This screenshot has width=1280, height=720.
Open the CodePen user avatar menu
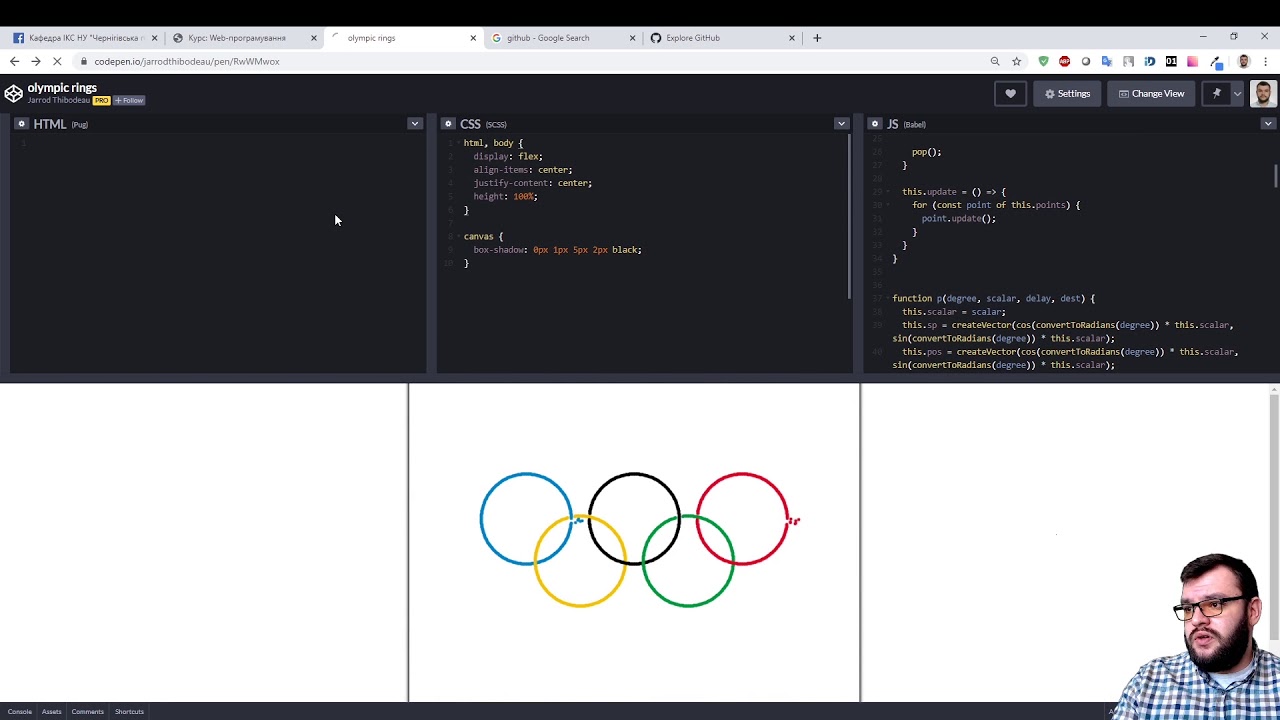click(x=1263, y=94)
